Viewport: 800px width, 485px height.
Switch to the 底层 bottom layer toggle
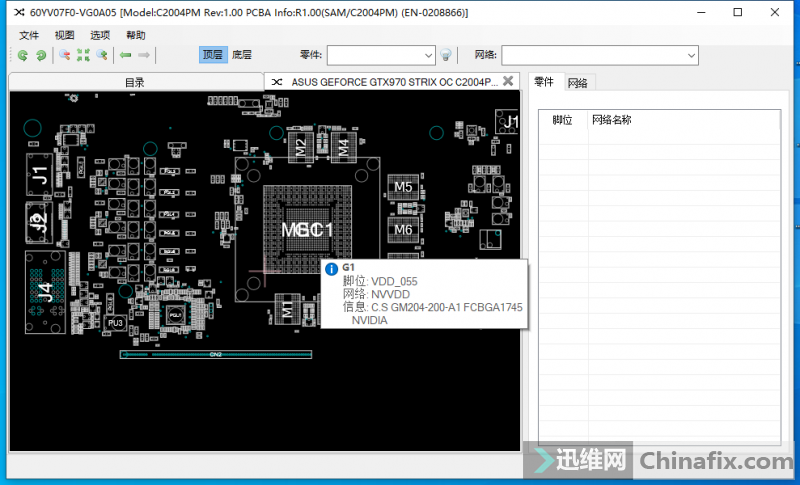coord(242,55)
